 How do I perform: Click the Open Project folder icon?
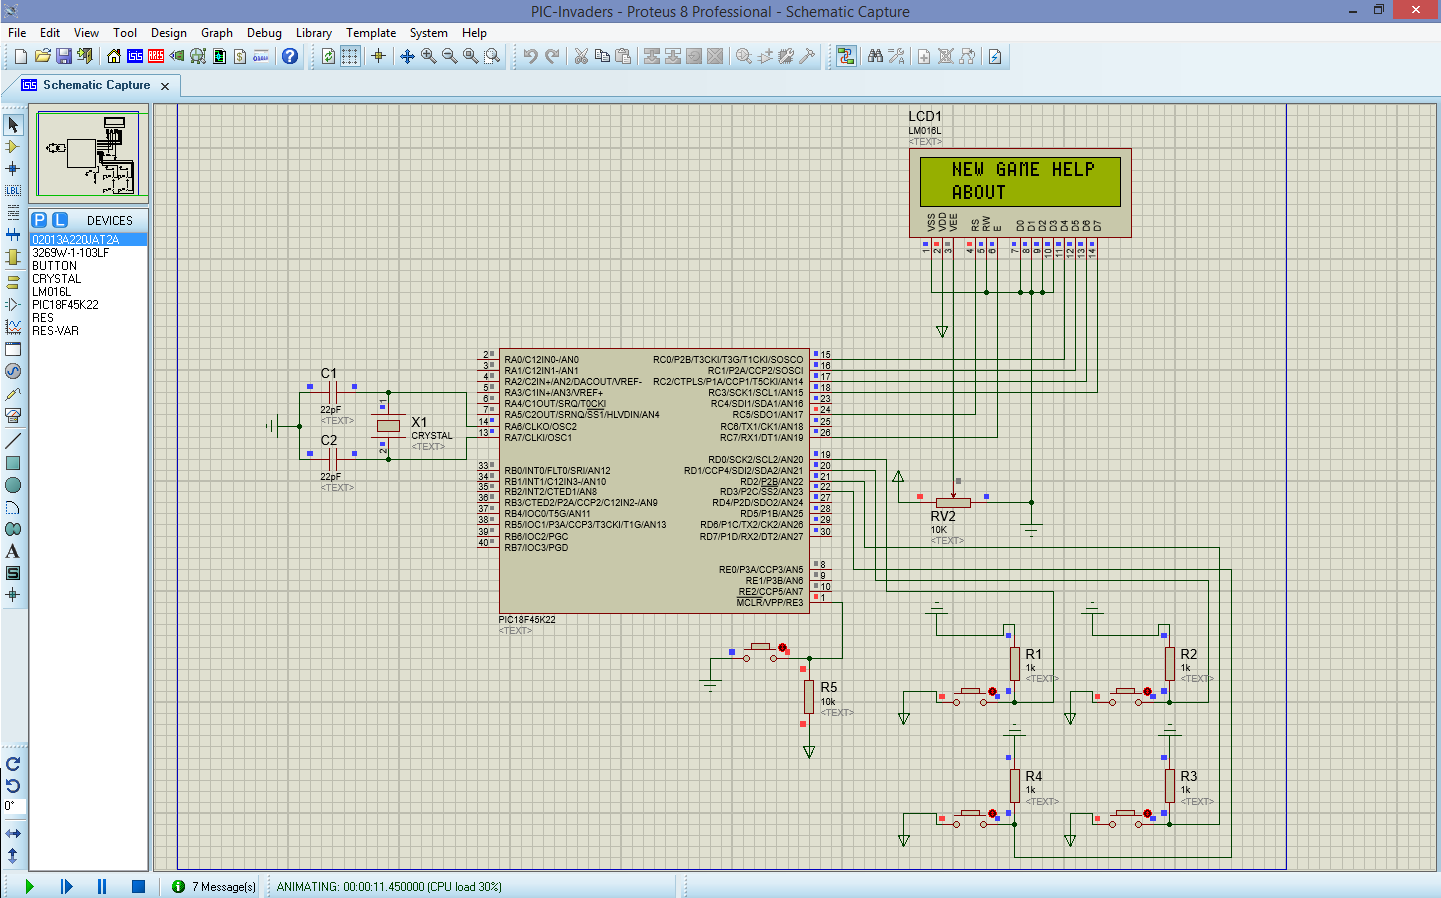(x=43, y=56)
